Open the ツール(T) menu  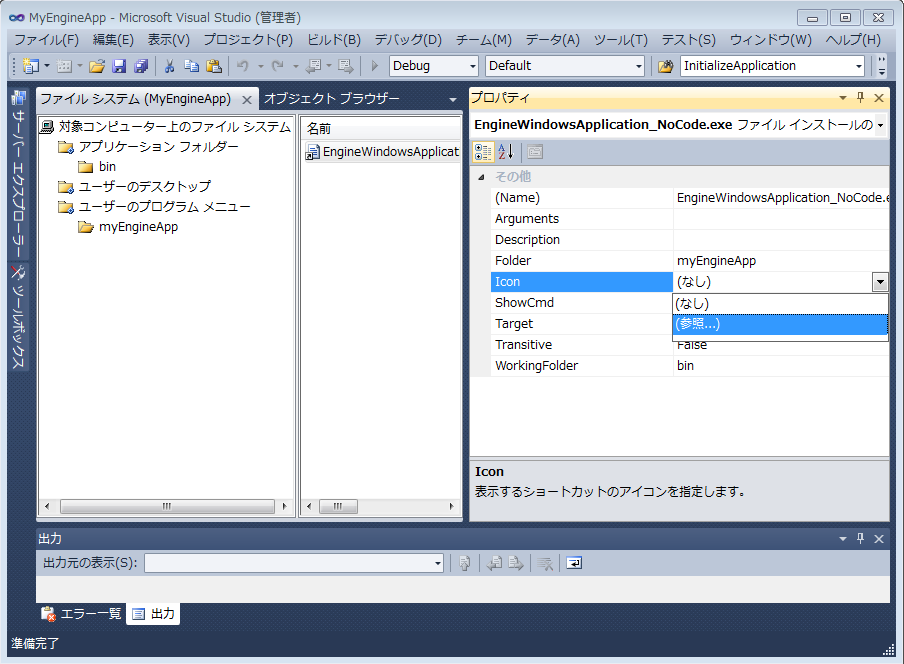tap(620, 40)
